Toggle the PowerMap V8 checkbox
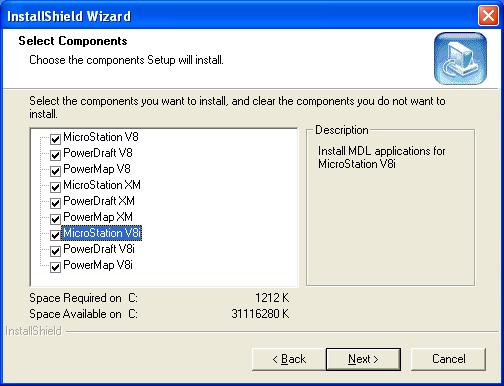Screen dimensions: 504x386 coord(55,171)
